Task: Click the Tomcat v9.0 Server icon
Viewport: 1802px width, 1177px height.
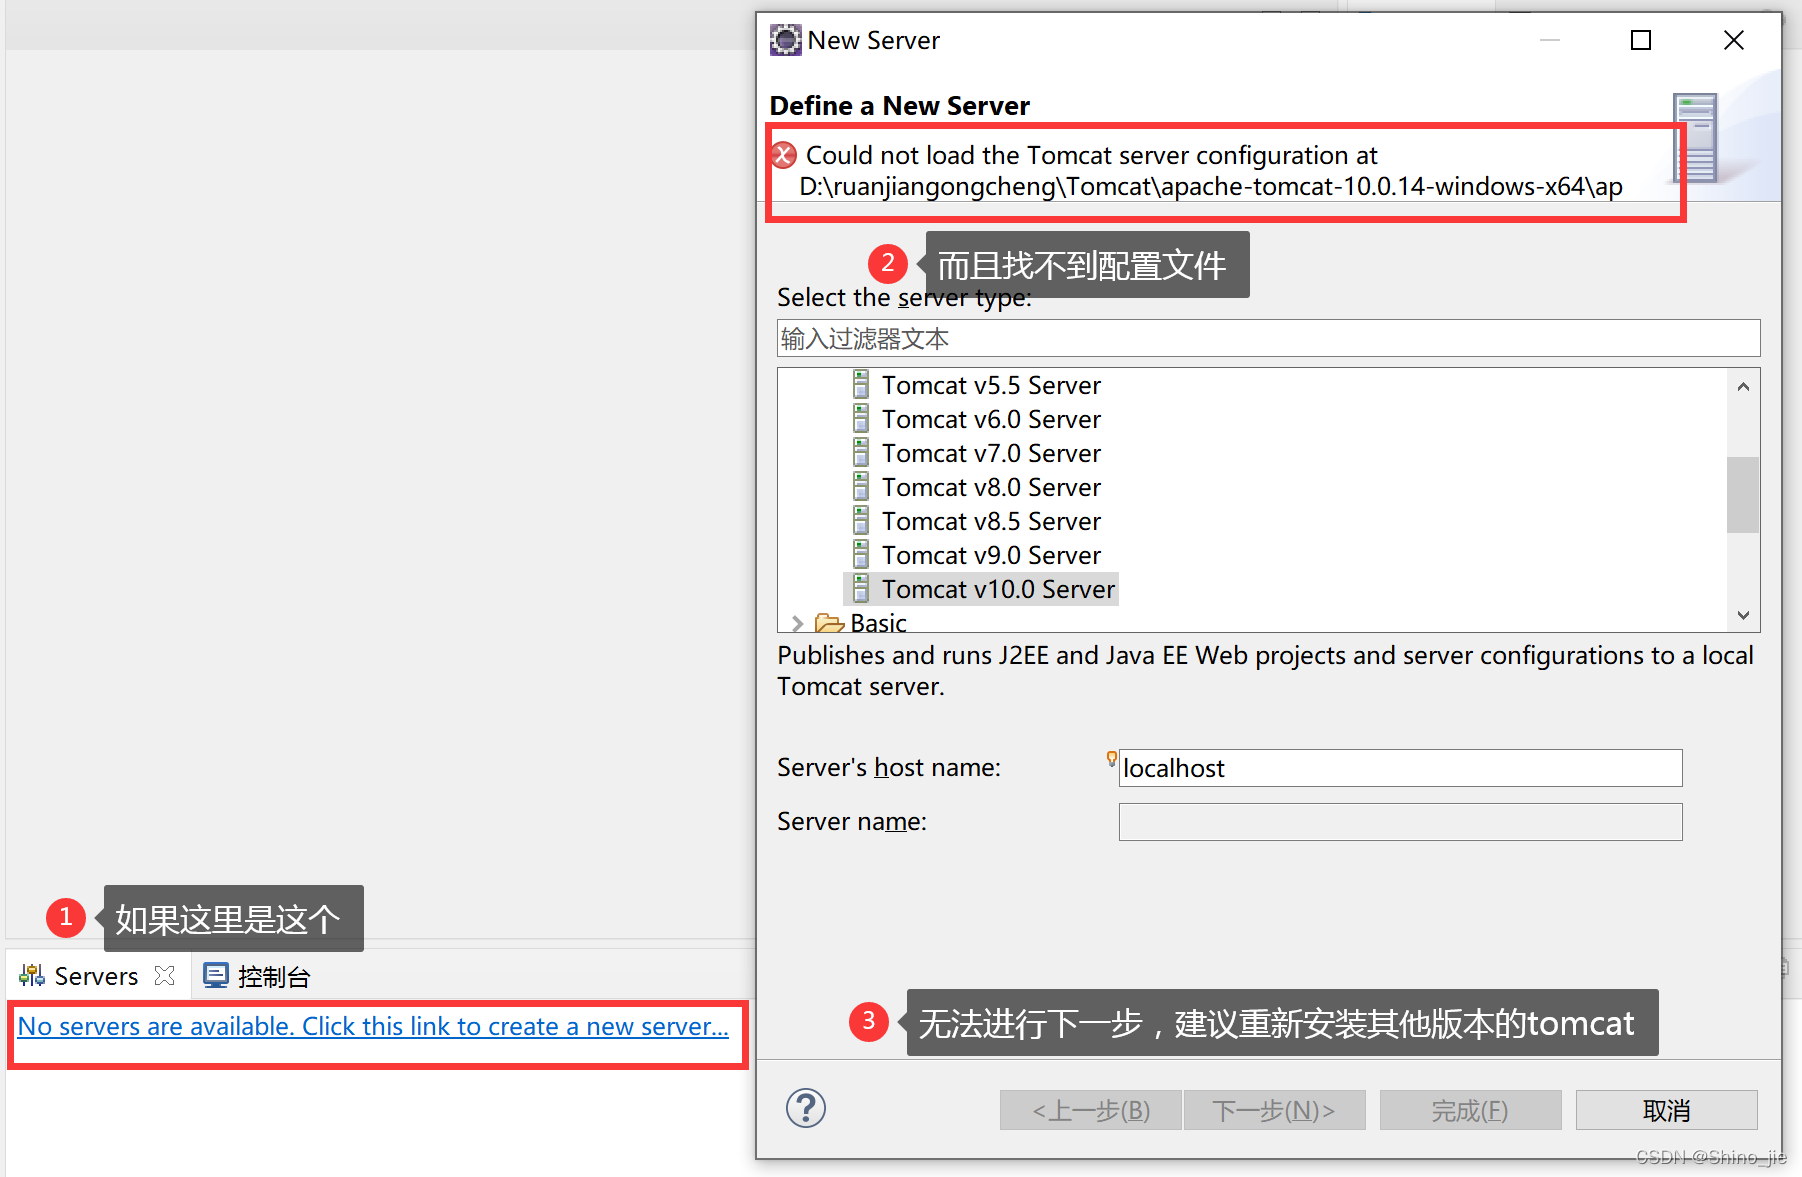Action: (x=861, y=554)
